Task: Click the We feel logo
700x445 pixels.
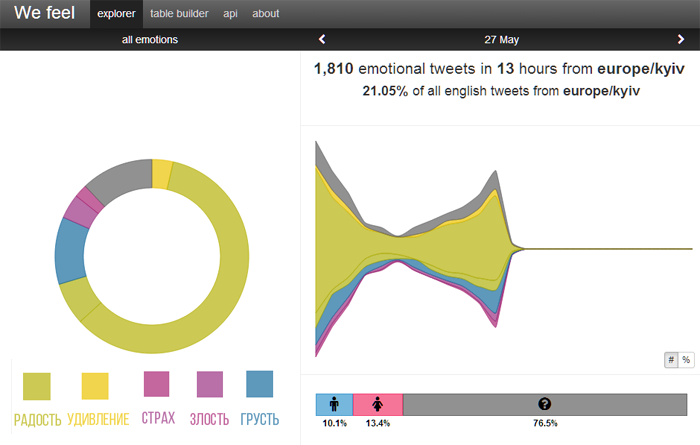Action: point(38,14)
